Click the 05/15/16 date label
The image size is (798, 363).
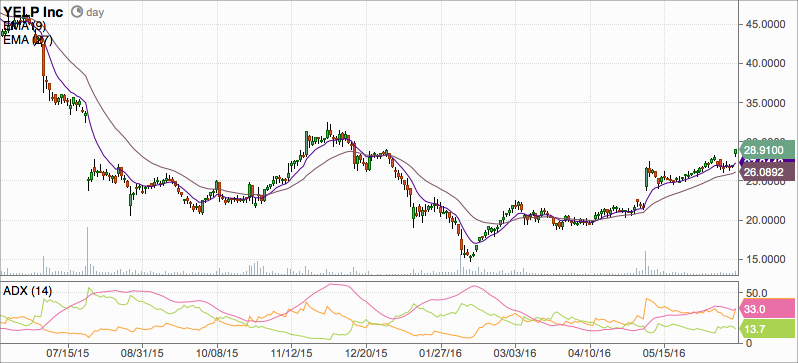point(664,353)
